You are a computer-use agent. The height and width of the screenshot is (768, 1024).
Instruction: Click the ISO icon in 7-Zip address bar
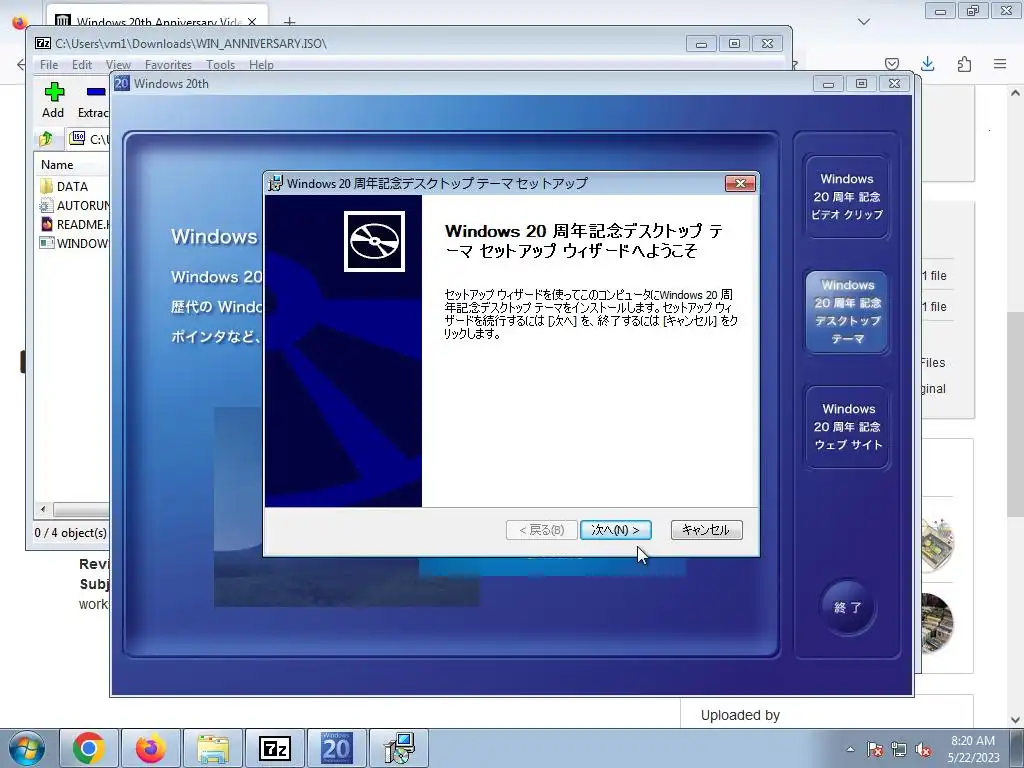click(78, 137)
